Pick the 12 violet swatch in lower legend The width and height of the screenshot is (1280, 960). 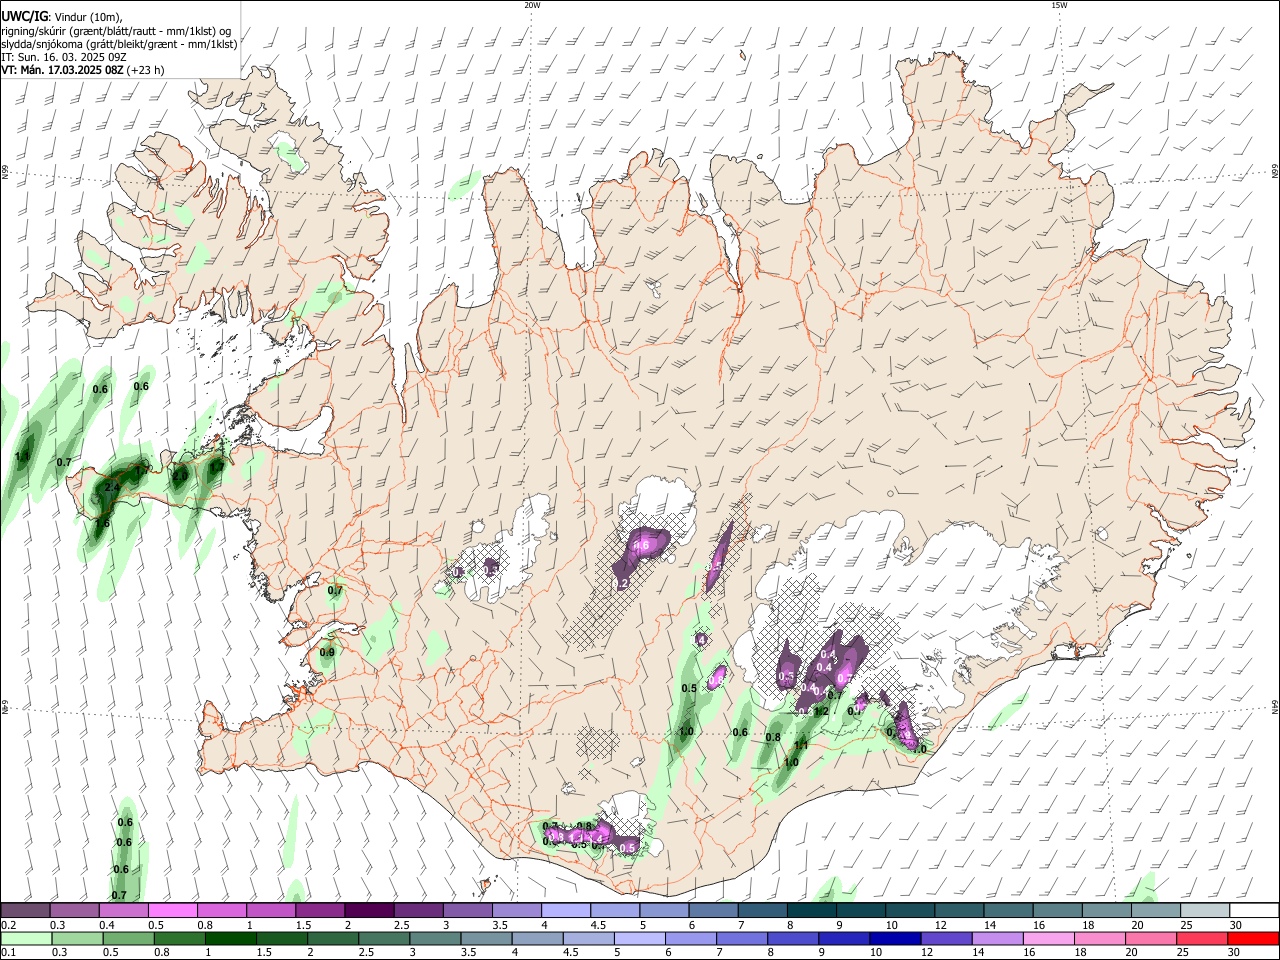tap(945, 938)
